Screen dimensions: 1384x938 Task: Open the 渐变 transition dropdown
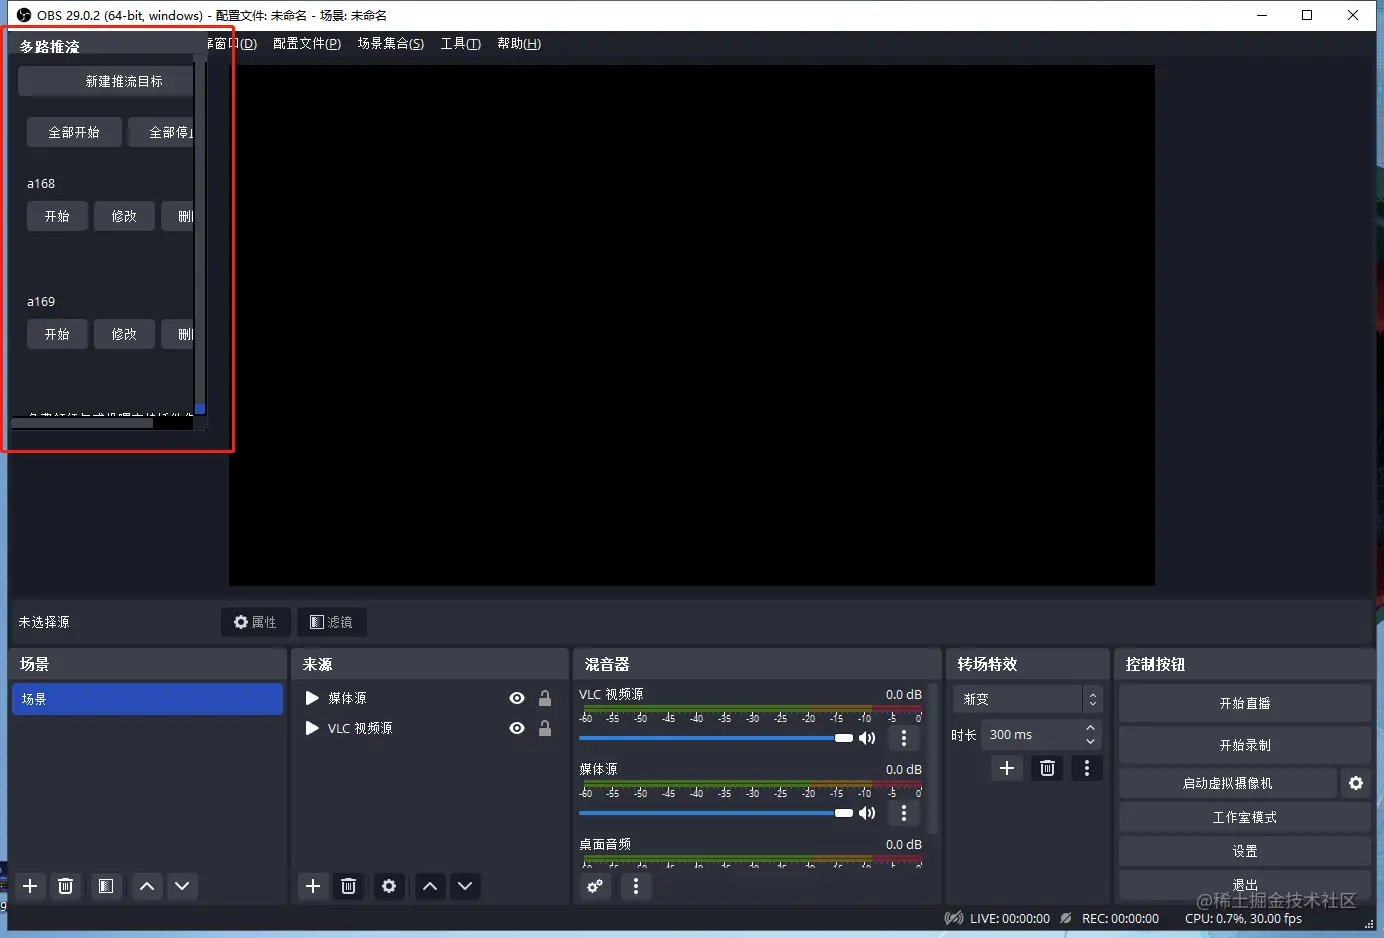pyautogui.click(x=1026, y=699)
